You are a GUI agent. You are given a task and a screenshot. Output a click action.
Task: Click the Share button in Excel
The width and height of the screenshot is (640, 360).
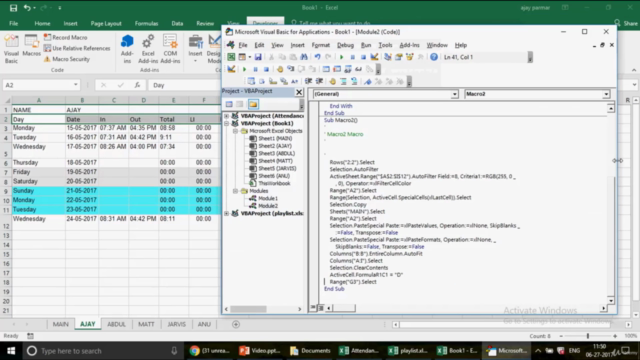[x=627, y=24]
